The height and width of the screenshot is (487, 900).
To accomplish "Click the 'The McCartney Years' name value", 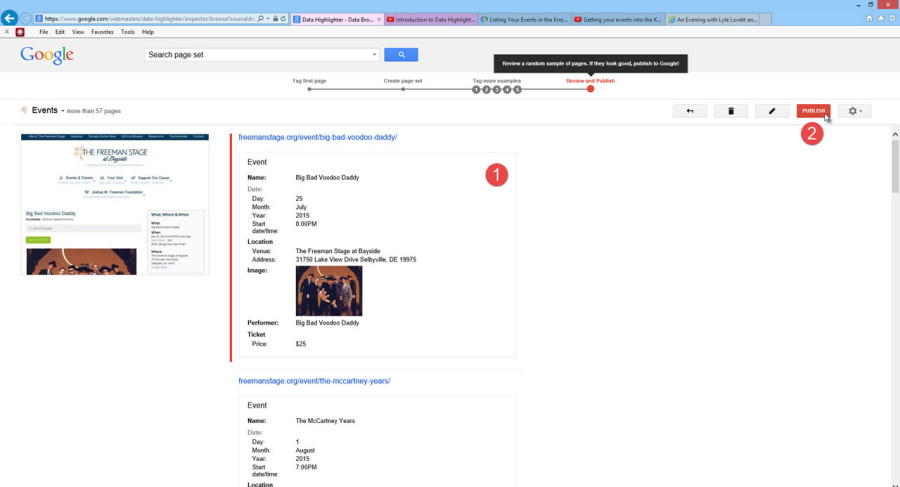I will 325,421.
